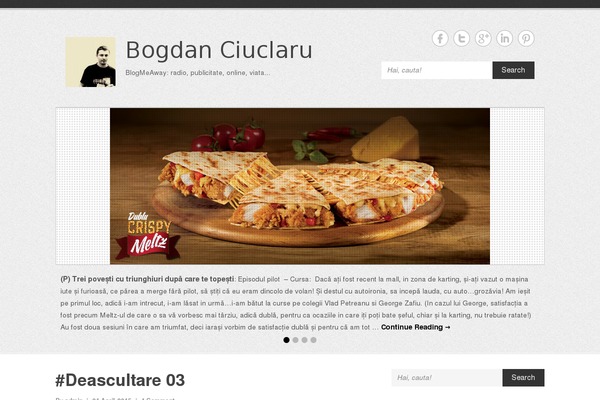The image size is (600, 400).
Task: Select the fourth slider dot
Action: (x=313, y=340)
